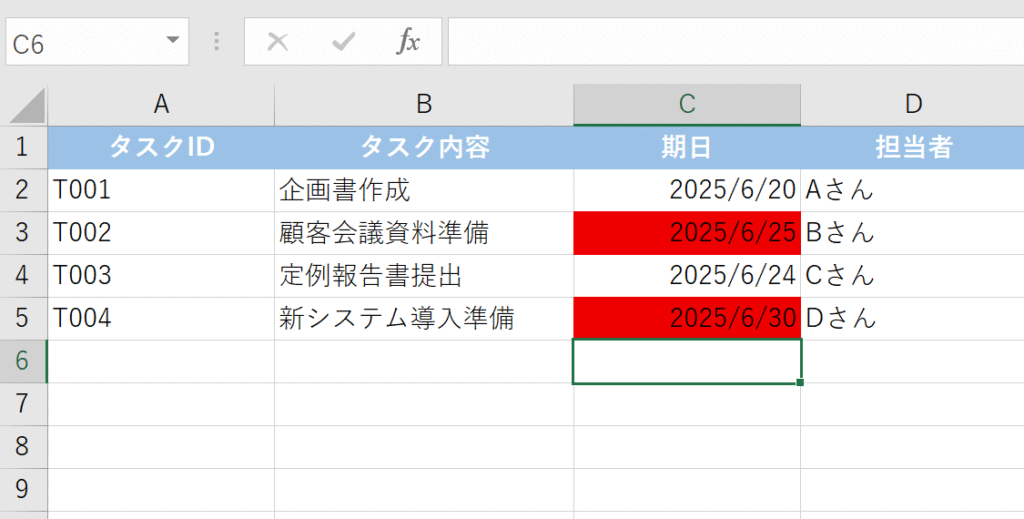The image size is (1024, 519).
Task: Select the タスク内容 header cell
Action: click(424, 148)
